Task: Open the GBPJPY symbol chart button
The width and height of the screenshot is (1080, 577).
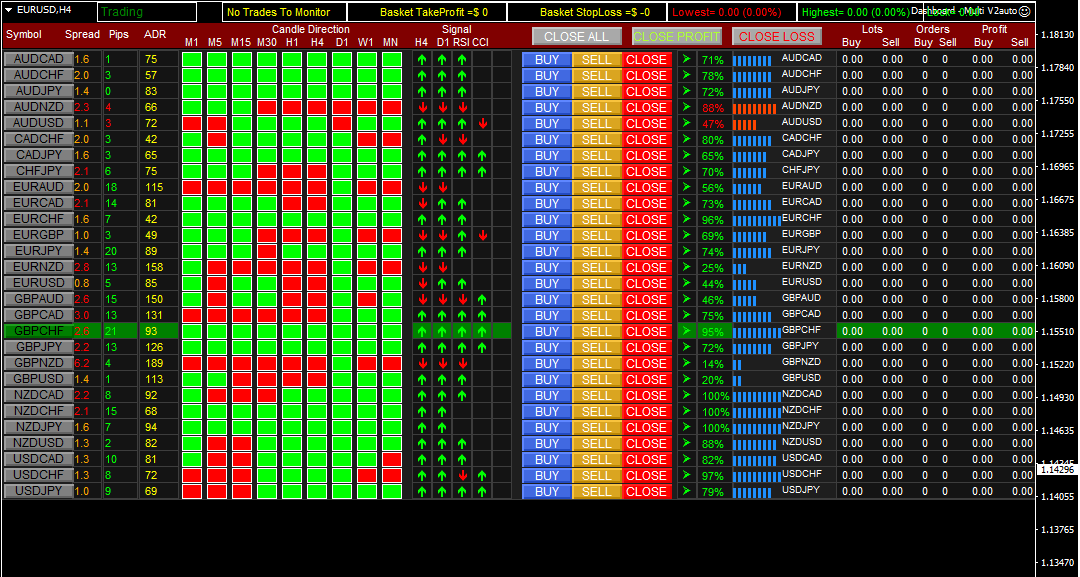Action: (x=37, y=347)
